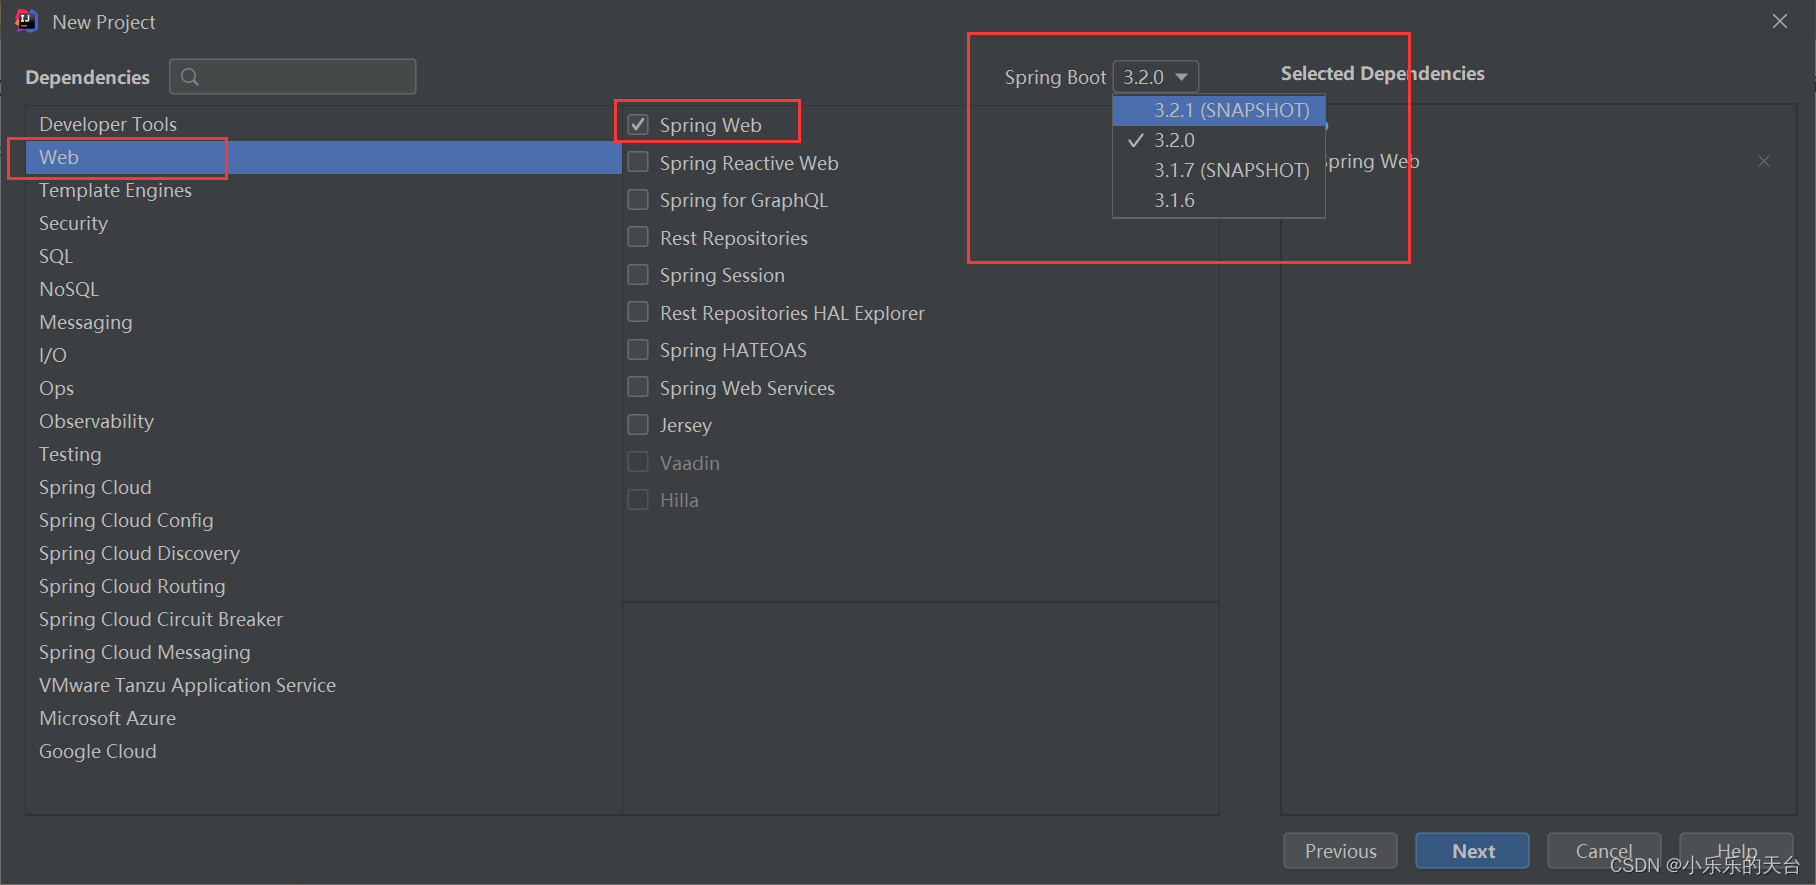The height and width of the screenshot is (885, 1816).
Task: Check Spring for GraphQL dependency
Action: [638, 200]
